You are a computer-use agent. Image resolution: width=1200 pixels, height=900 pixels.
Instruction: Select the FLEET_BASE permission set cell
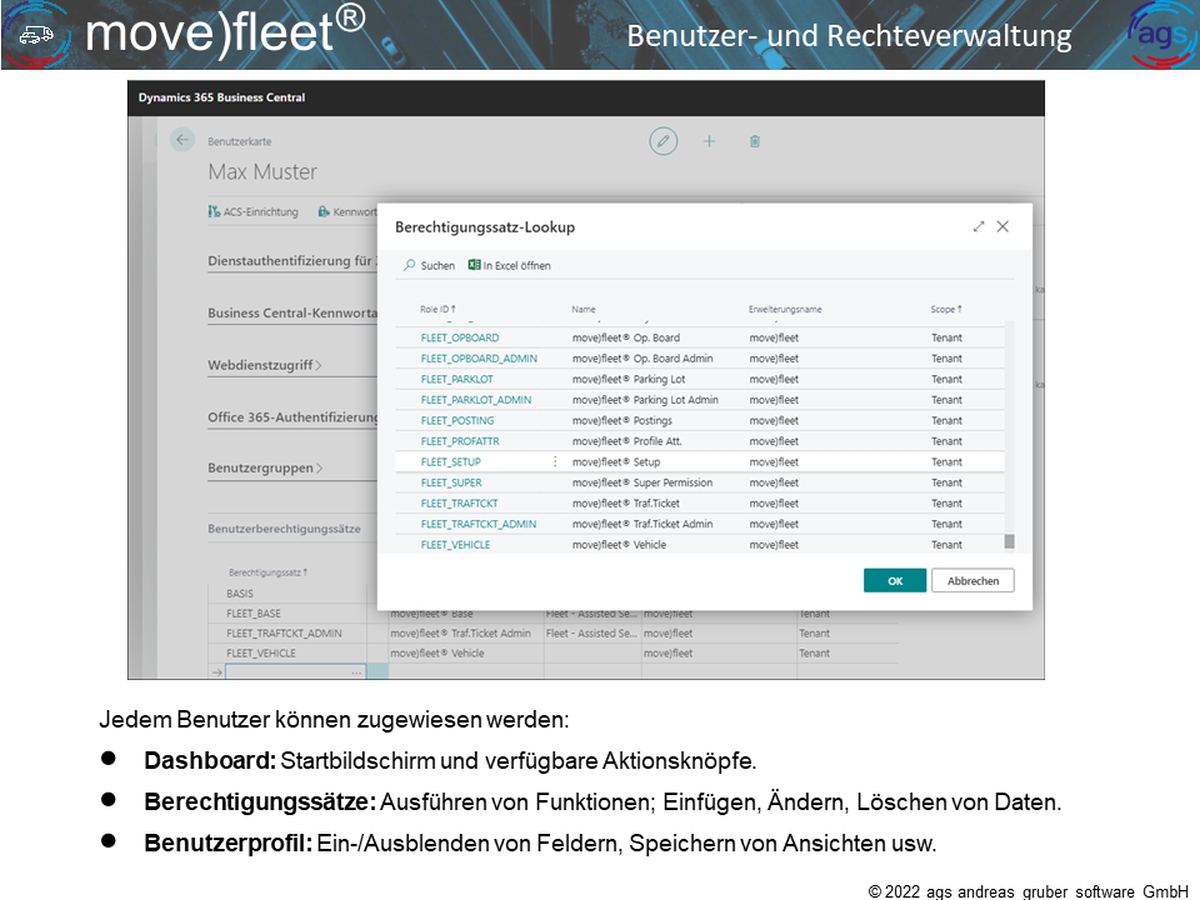[x=254, y=613]
